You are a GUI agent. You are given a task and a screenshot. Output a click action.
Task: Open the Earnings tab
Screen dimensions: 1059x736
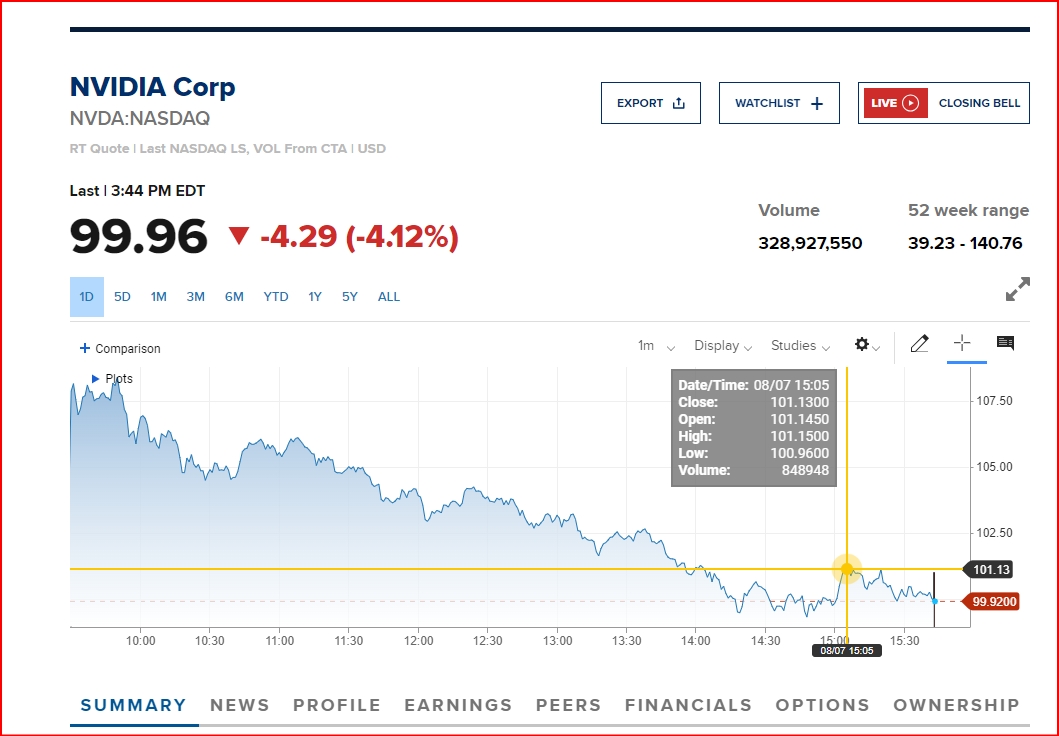pos(458,705)
